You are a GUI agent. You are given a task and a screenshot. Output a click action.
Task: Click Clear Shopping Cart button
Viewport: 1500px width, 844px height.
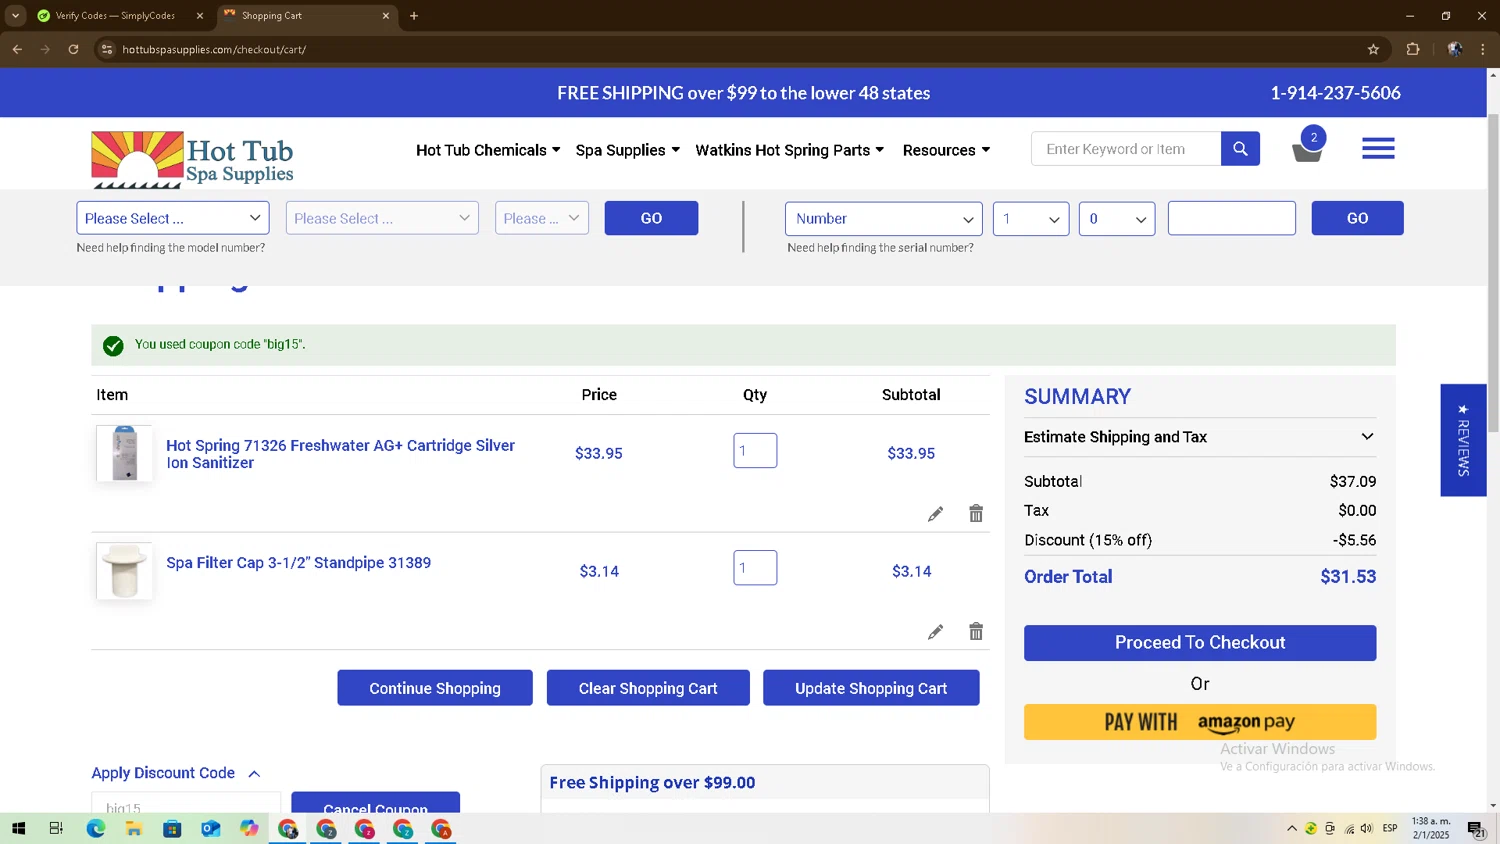pyautogui.click(x=648, y=688)
